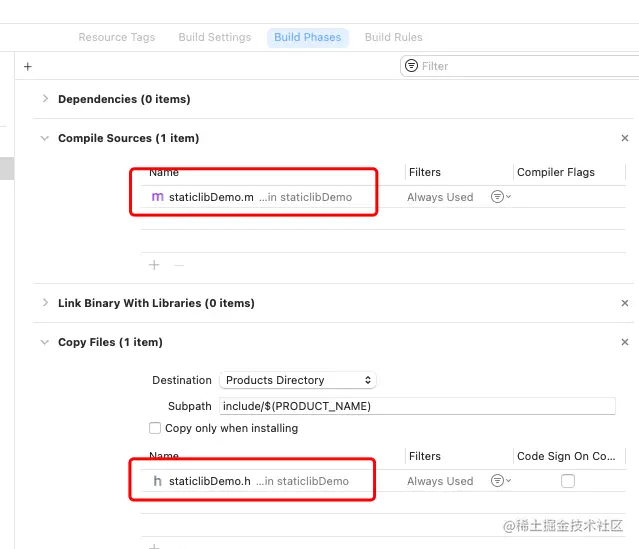Screen dimensions: 639x549
Task: Switch to the Build Settings tab
Action: pyautogui.click(x=214, y=37)
